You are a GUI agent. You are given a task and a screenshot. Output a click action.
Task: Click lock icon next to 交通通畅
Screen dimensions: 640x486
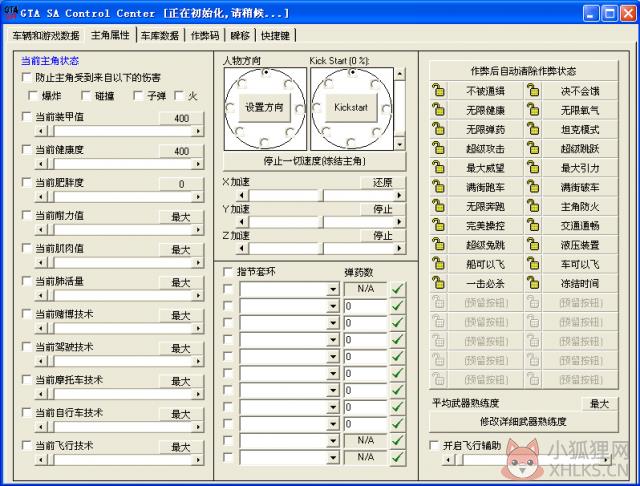[533, 225]
